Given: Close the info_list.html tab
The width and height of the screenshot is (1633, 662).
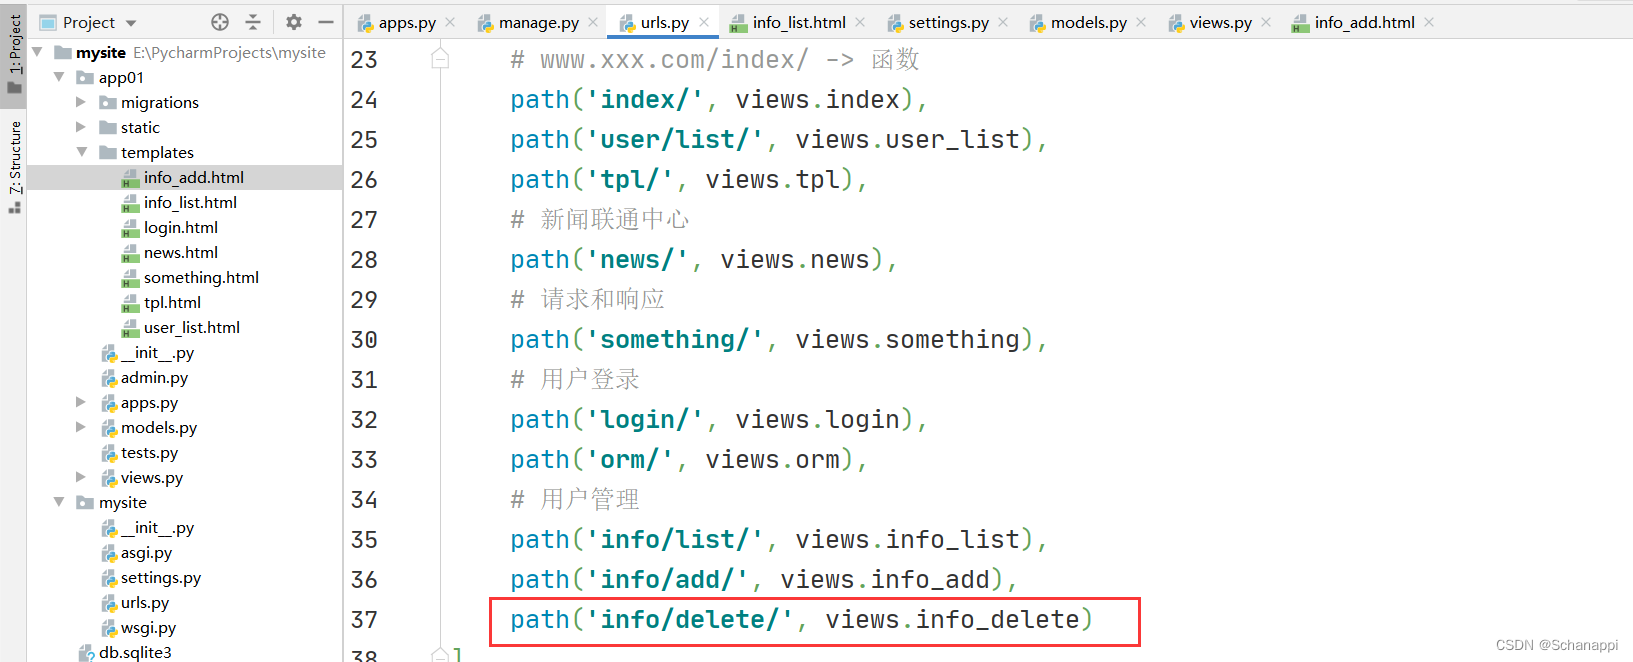Looking at the screenshot, I should pyautogui.click(x=860, y=22).
